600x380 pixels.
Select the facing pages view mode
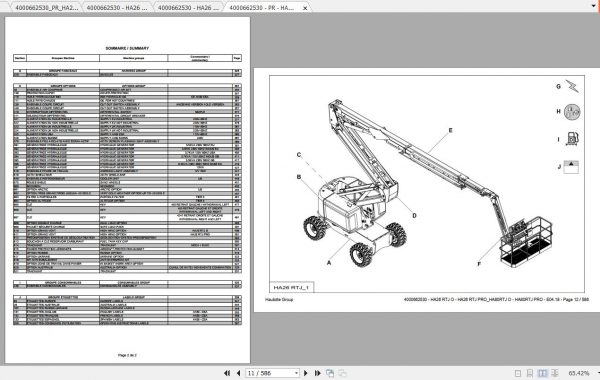(543, 373)
